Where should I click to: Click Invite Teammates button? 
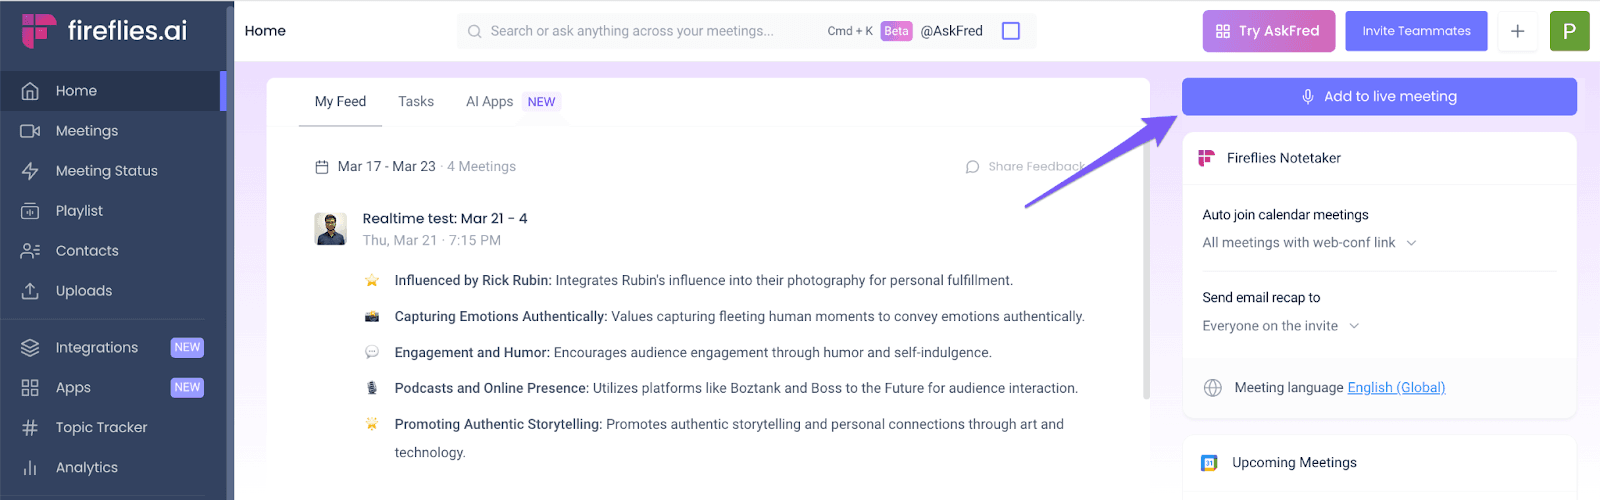click(x=1416, y=31)
